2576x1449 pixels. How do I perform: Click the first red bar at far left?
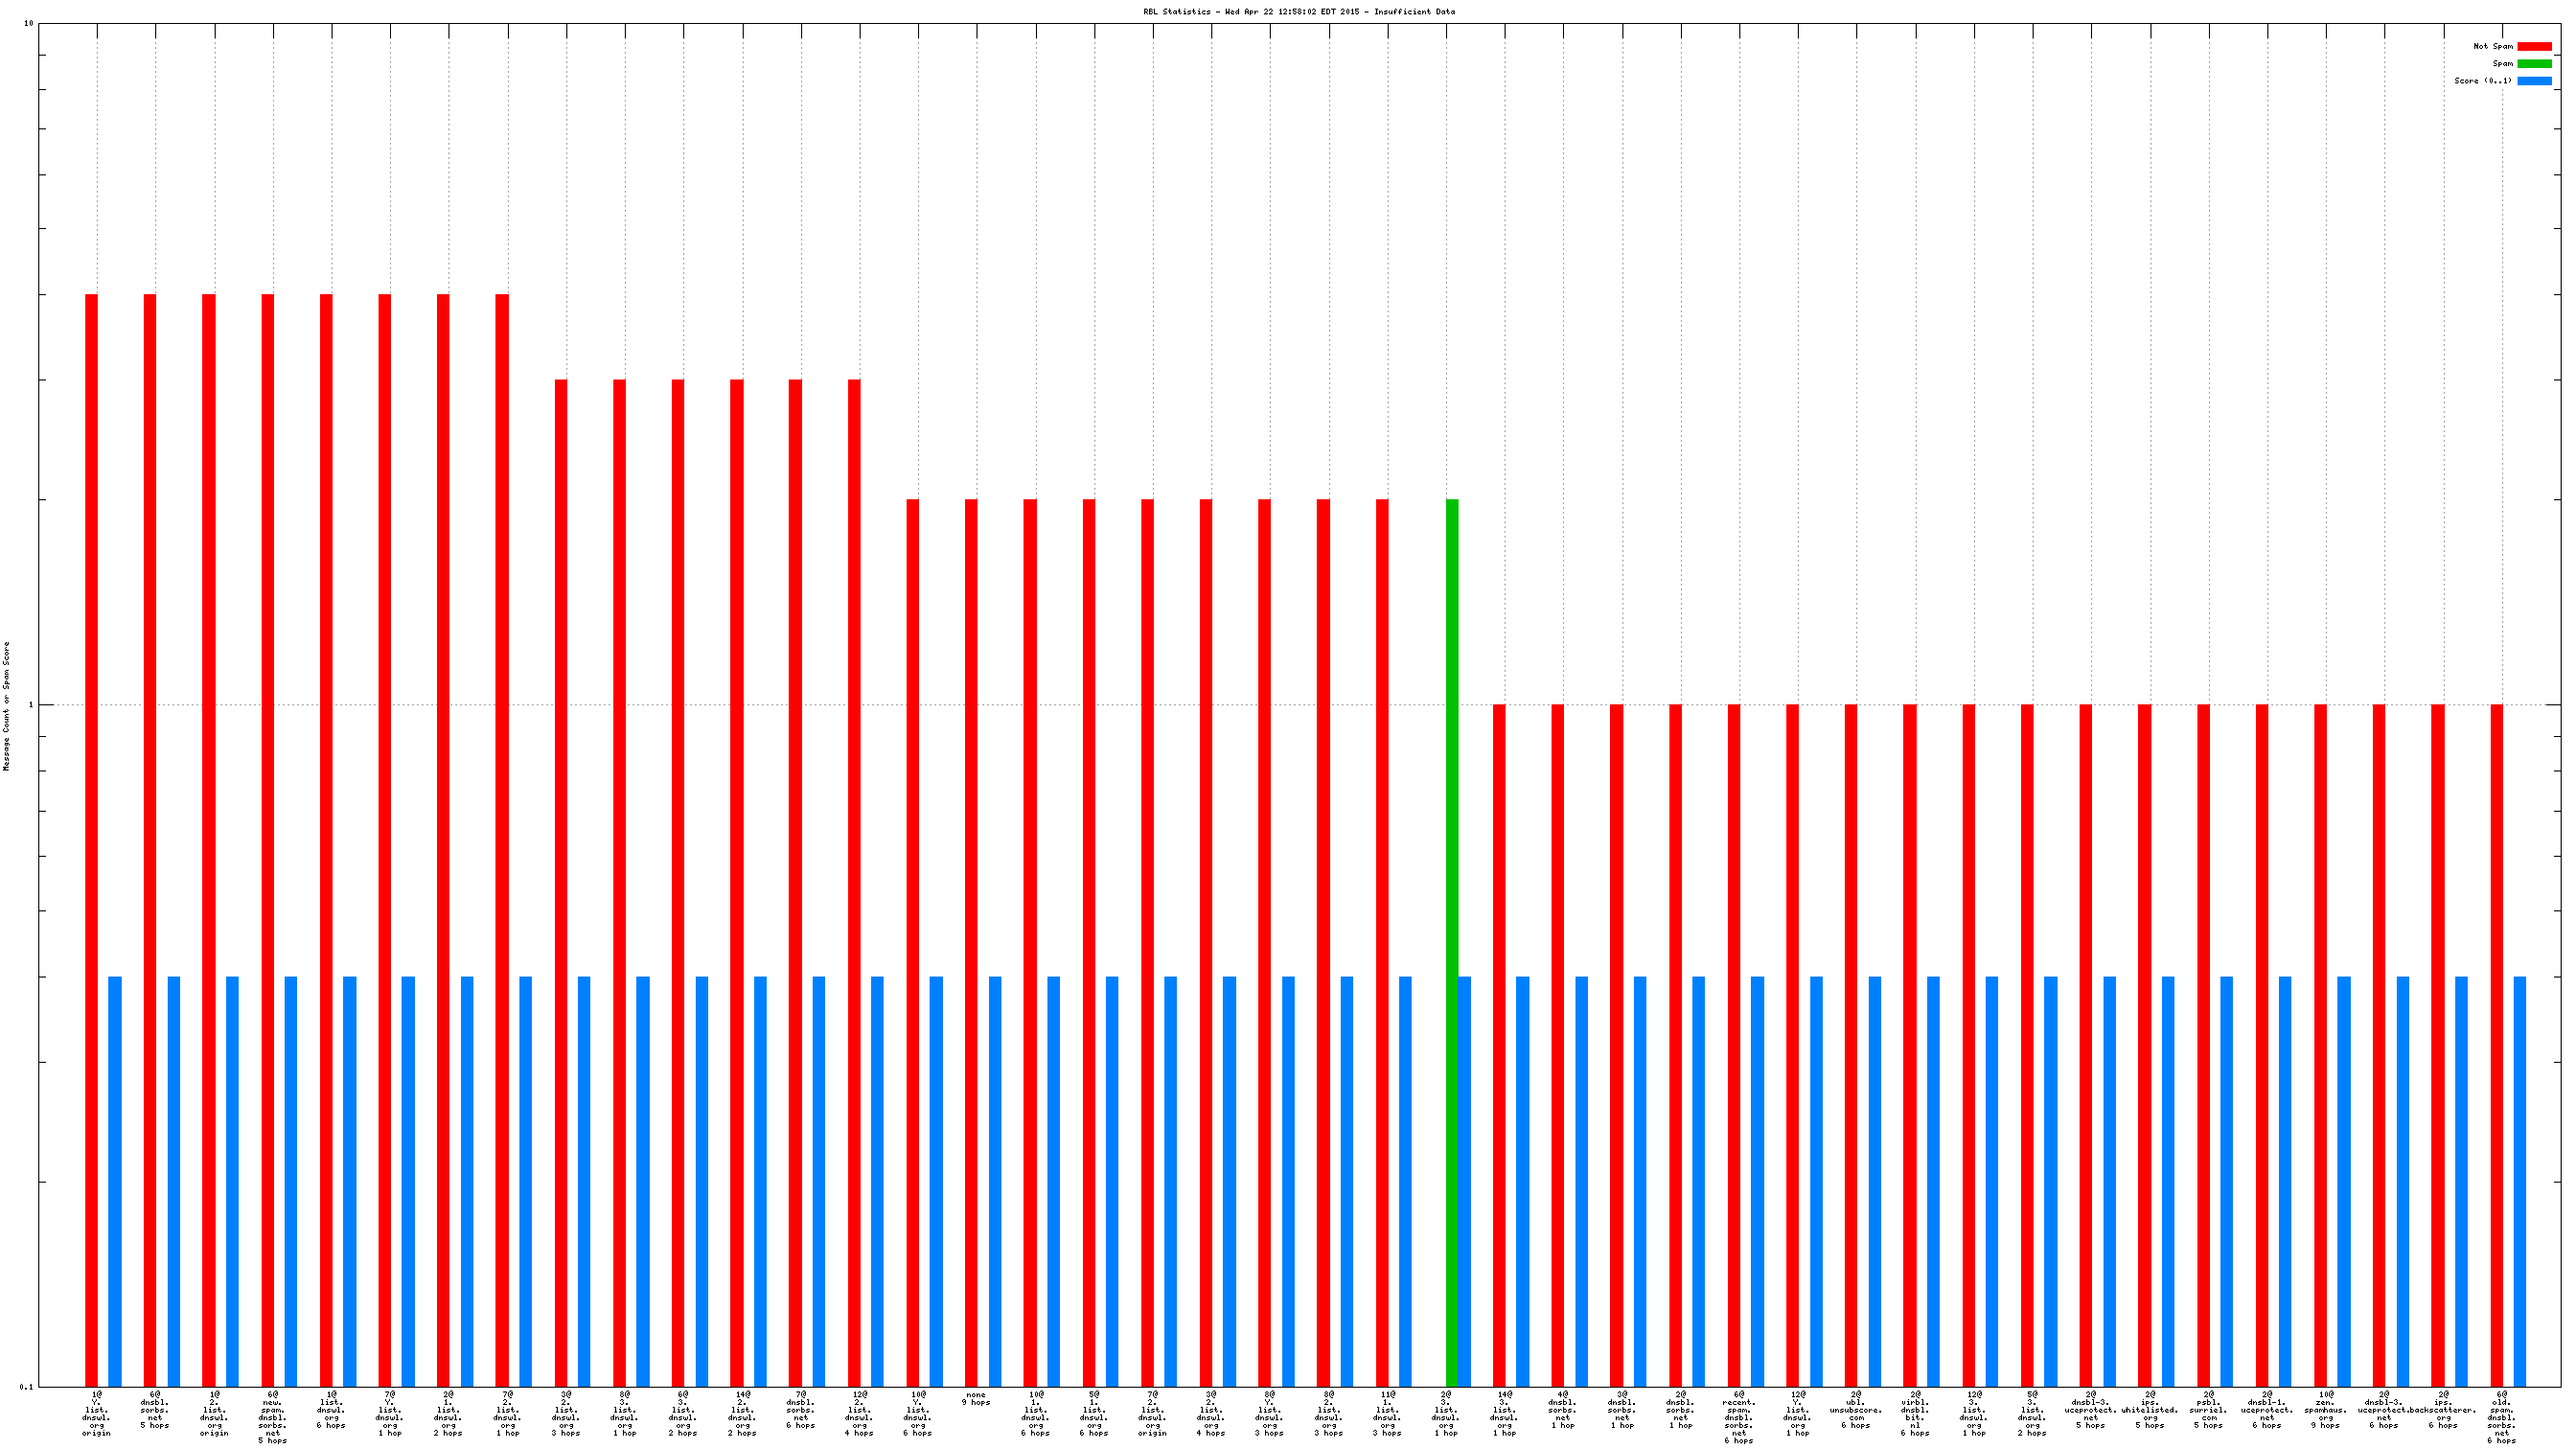(91, 840)
